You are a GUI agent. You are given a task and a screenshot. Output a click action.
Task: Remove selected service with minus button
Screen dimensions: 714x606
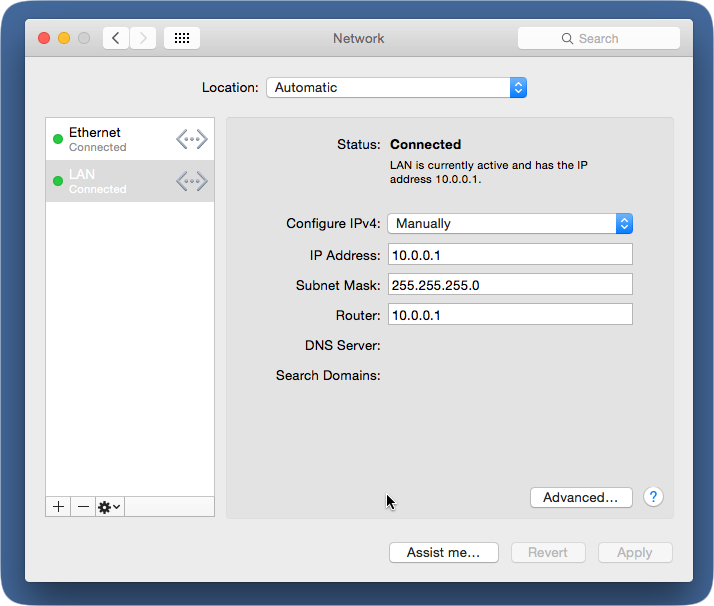point(83,507)
